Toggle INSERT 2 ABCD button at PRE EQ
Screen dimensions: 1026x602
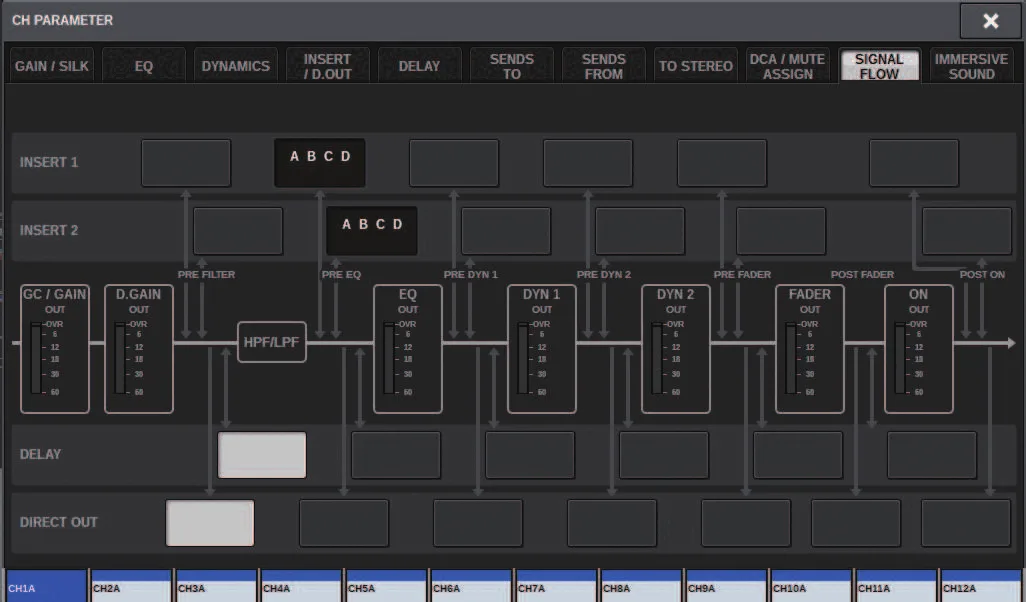pyautogui.click(x=372, y=231)
